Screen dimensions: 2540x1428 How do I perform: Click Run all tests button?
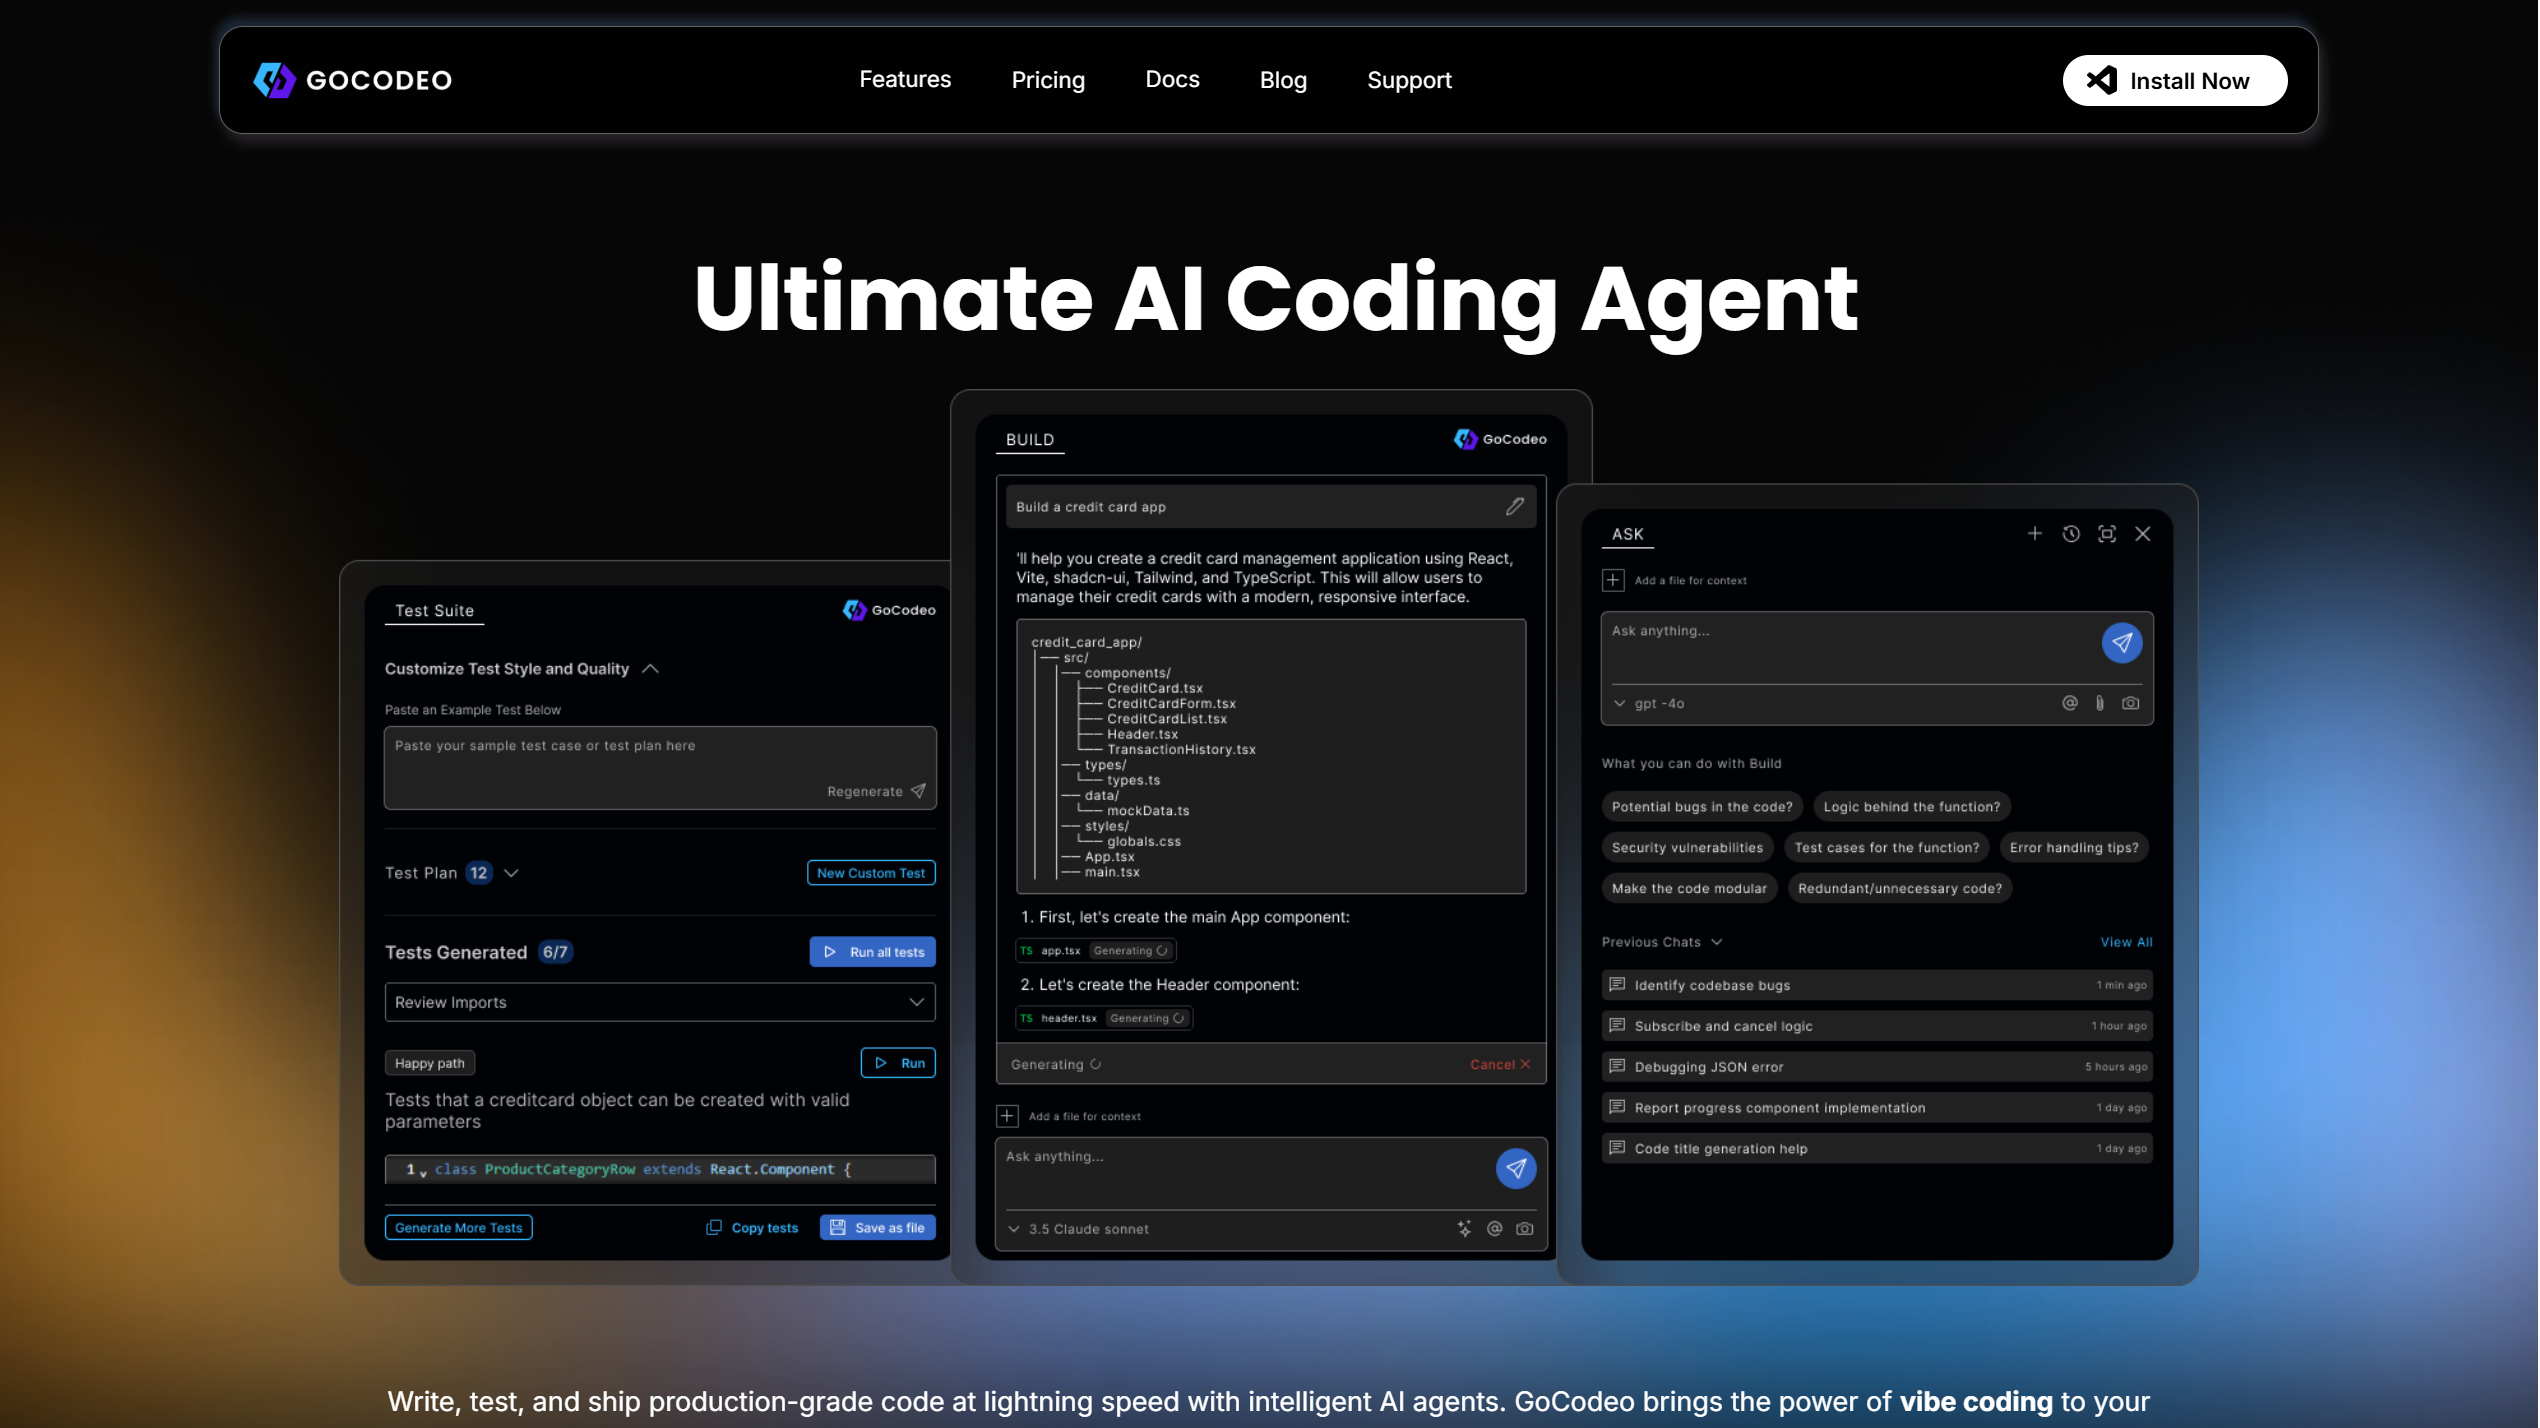point(872,952)
